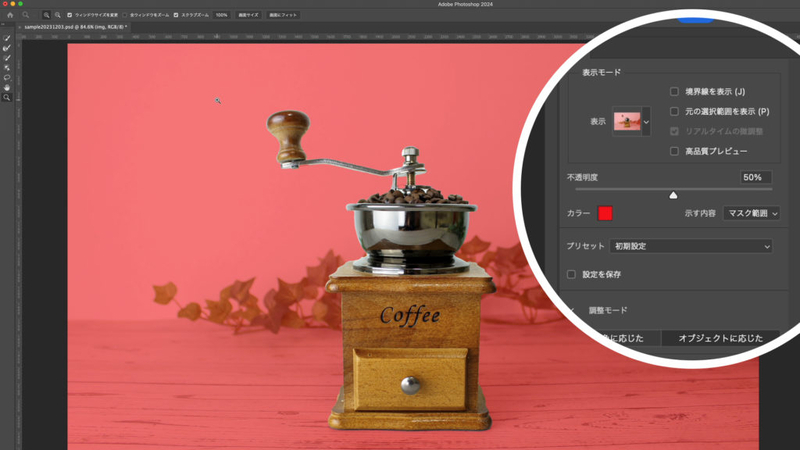Image resolution: width=800 pixels, height=450 pixels.
Task: Toggle リアルタイムの微調整 checkbox
Action: (x=674, y=131)
